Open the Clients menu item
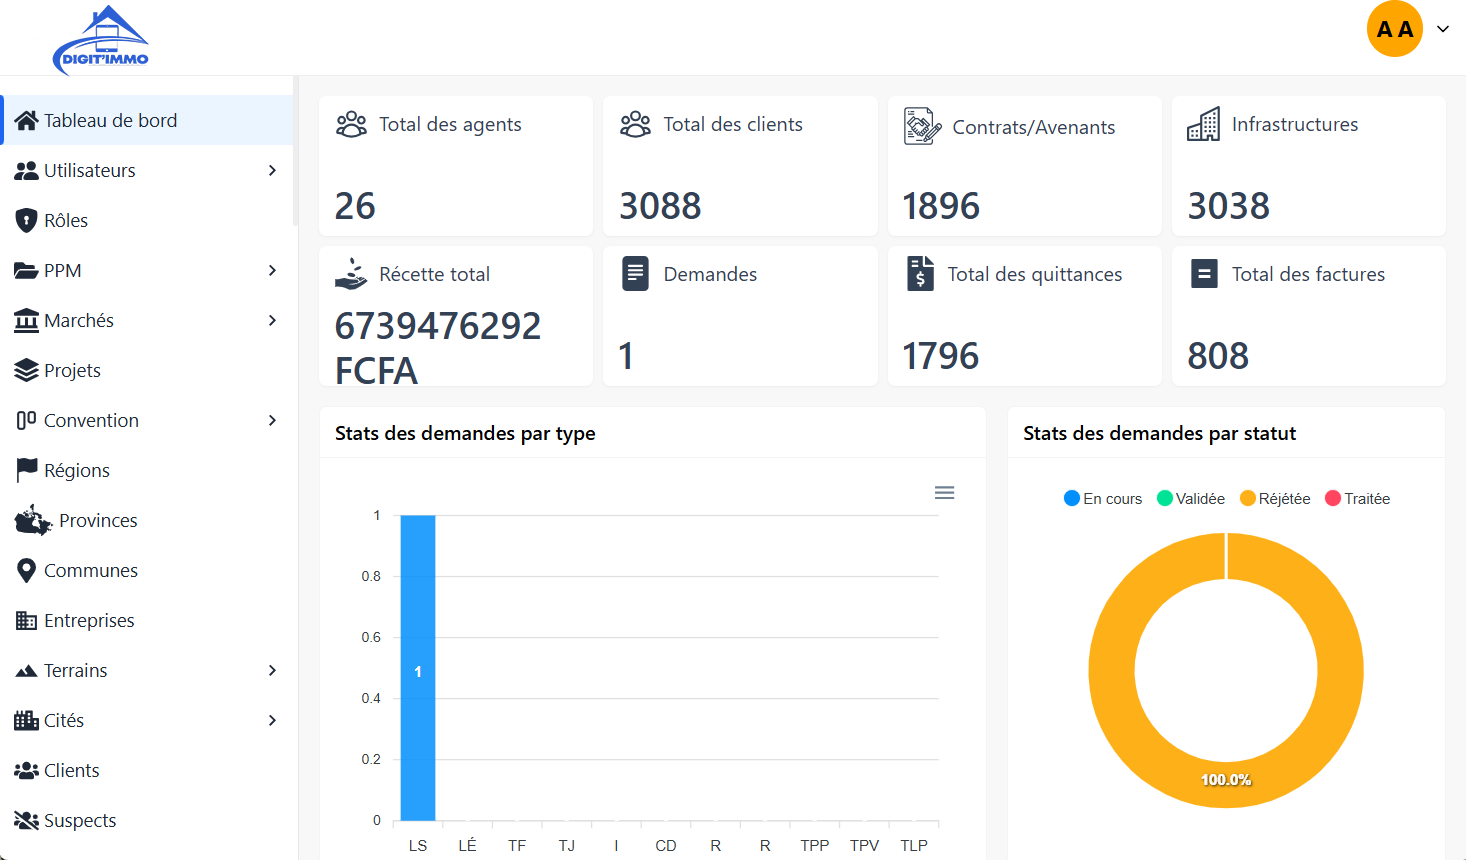The image size is (1466, 860). [x=71, y=770]
